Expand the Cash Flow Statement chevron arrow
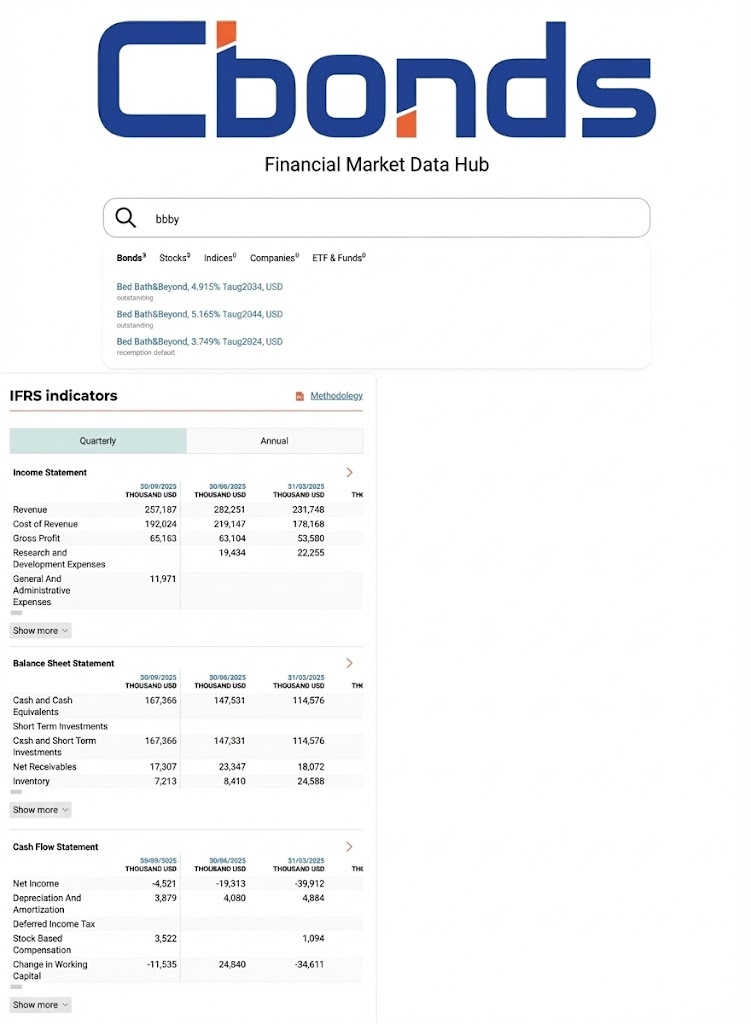The width and height of the screenshot is (751, 1024). 349,846
